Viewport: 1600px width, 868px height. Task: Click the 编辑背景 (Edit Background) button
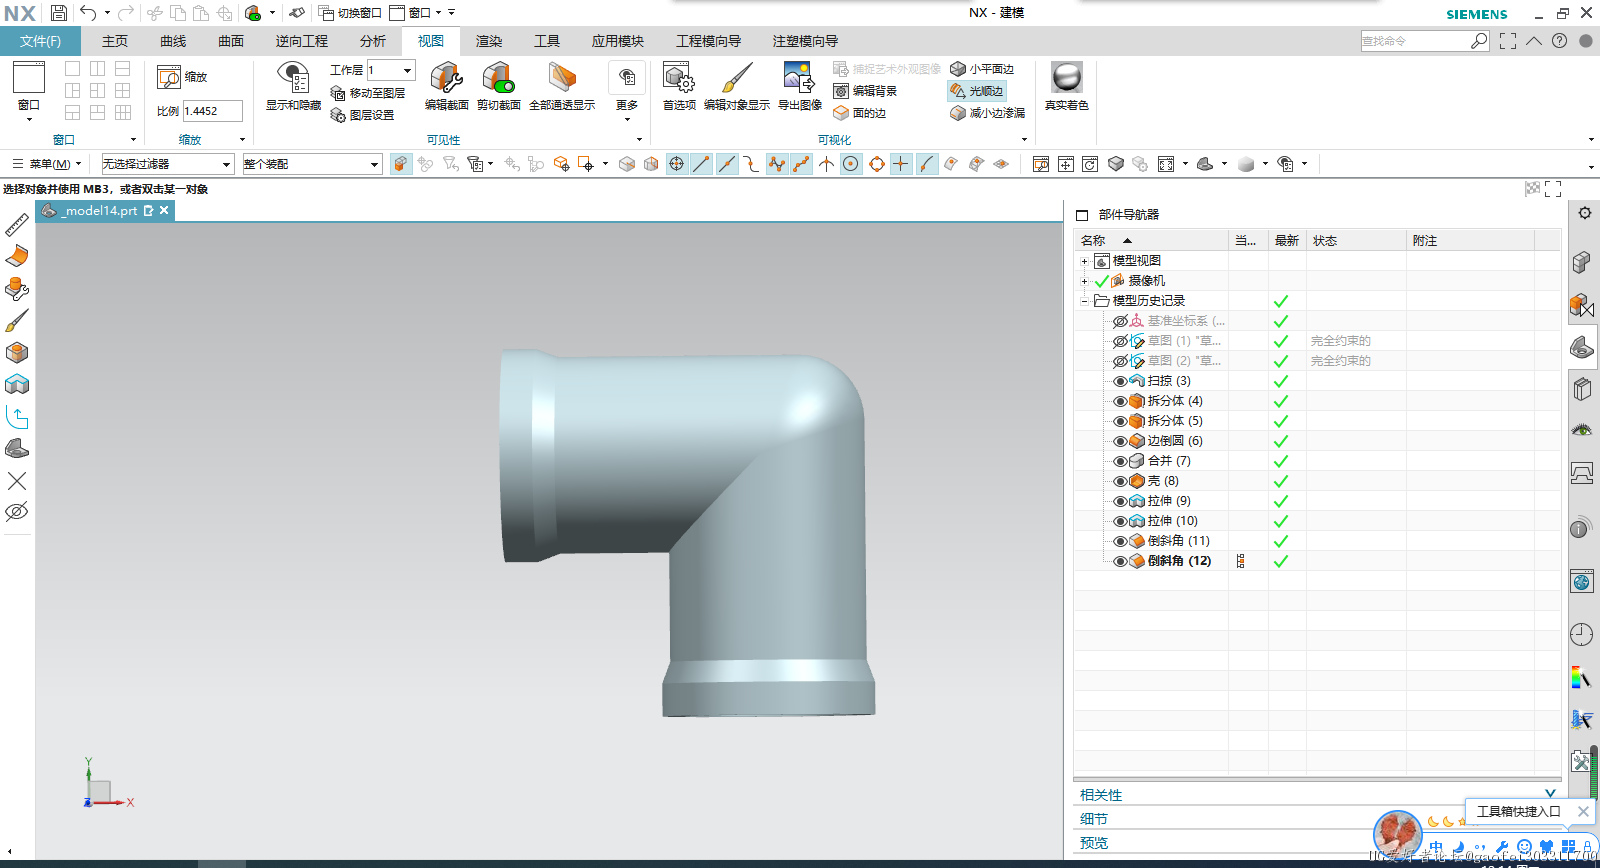click(x=865, y=91)
